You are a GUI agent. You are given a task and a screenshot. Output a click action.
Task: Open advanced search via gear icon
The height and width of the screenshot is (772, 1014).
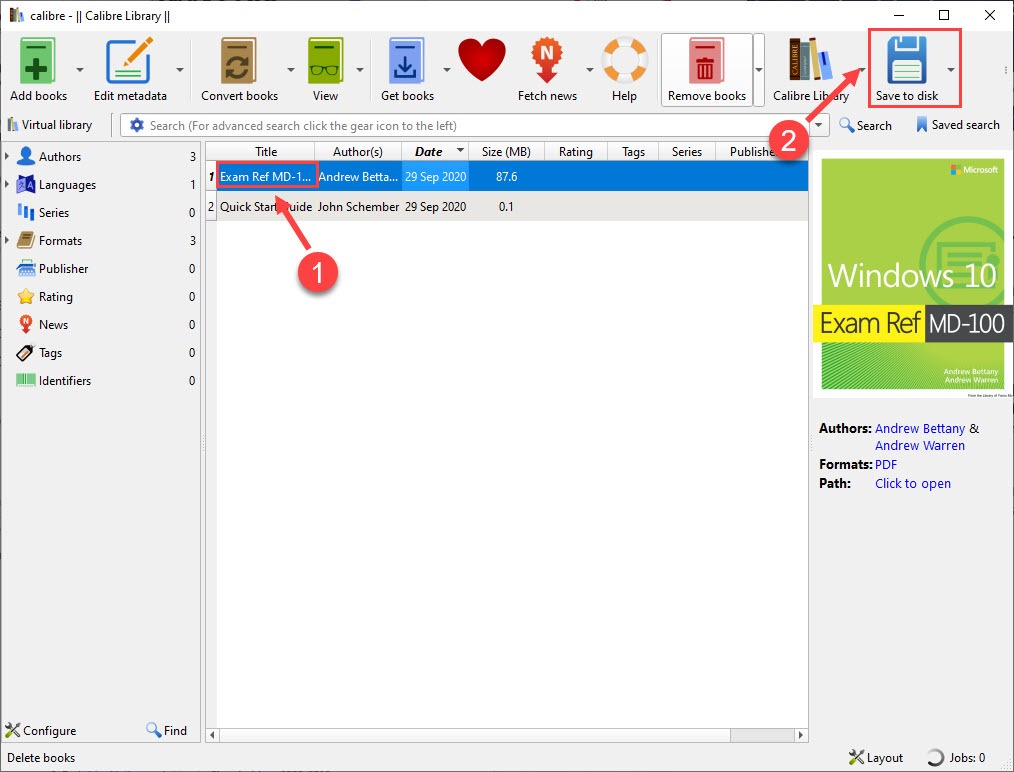coord(136,125)
